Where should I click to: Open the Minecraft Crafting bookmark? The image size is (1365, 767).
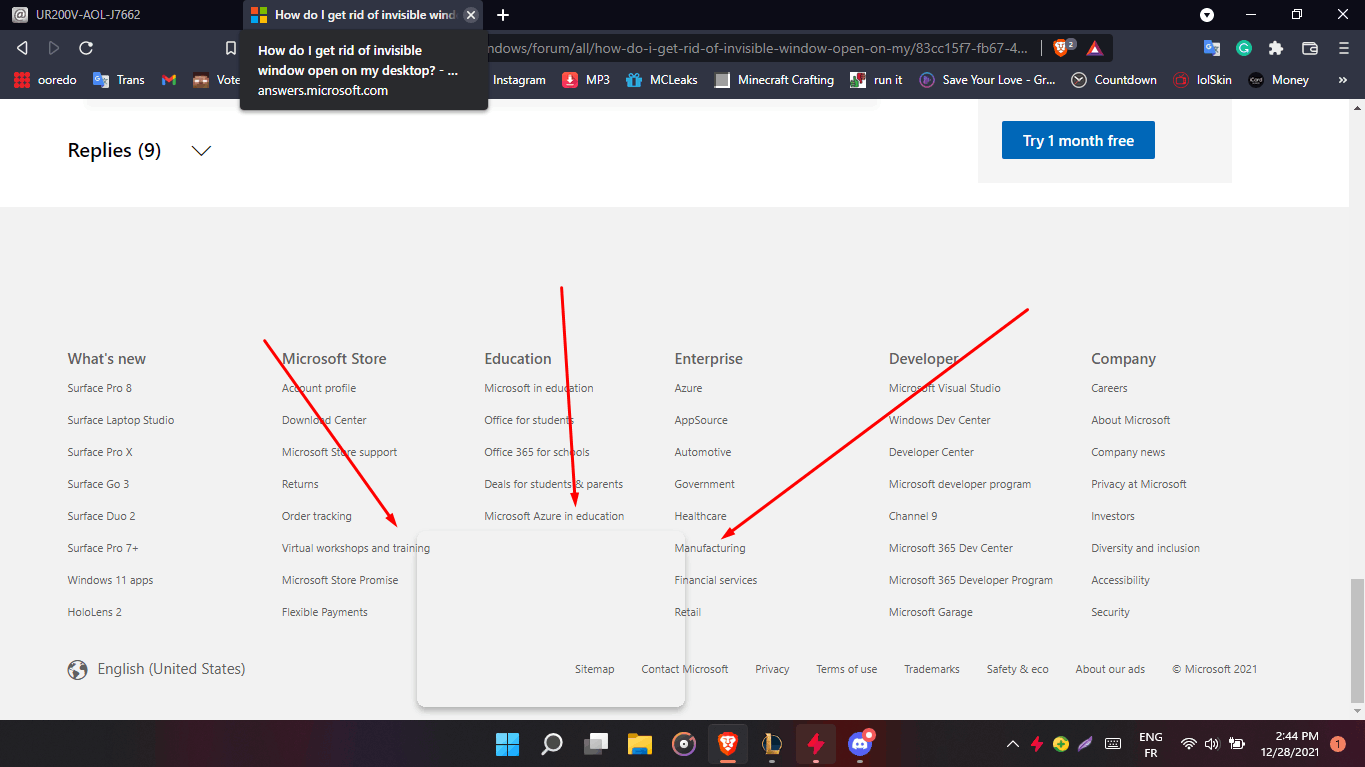coord(775,80)
